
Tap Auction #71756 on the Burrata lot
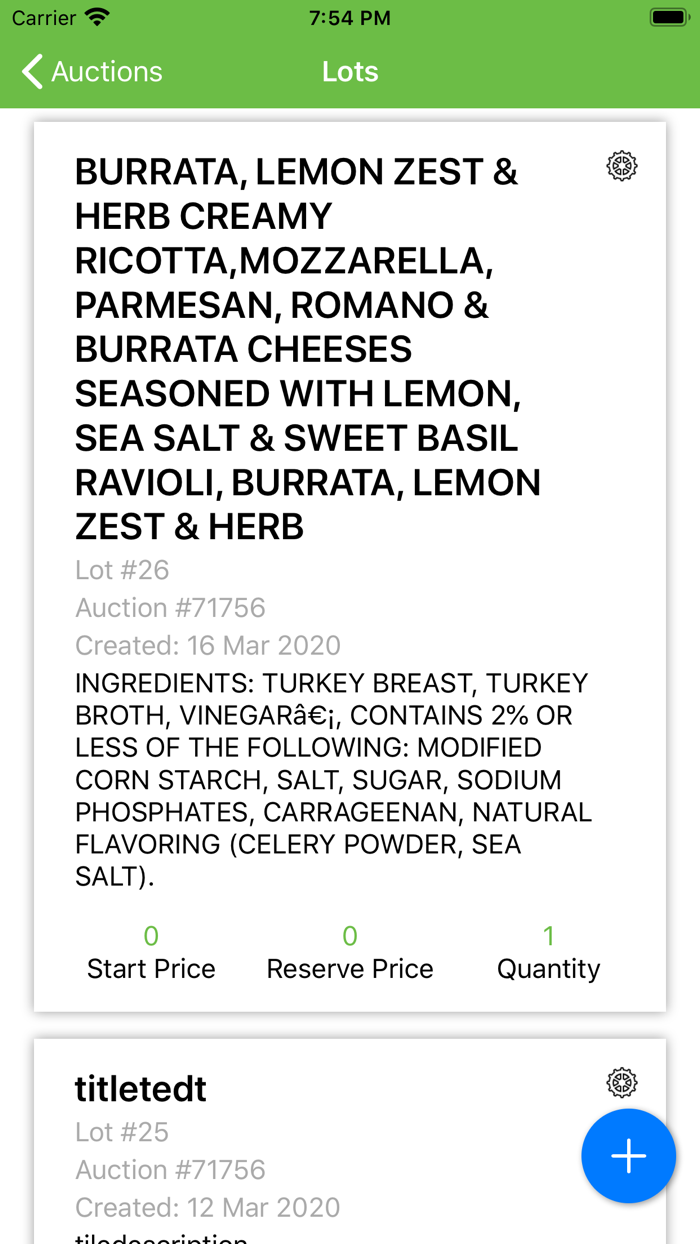click(x=170, y=608)
